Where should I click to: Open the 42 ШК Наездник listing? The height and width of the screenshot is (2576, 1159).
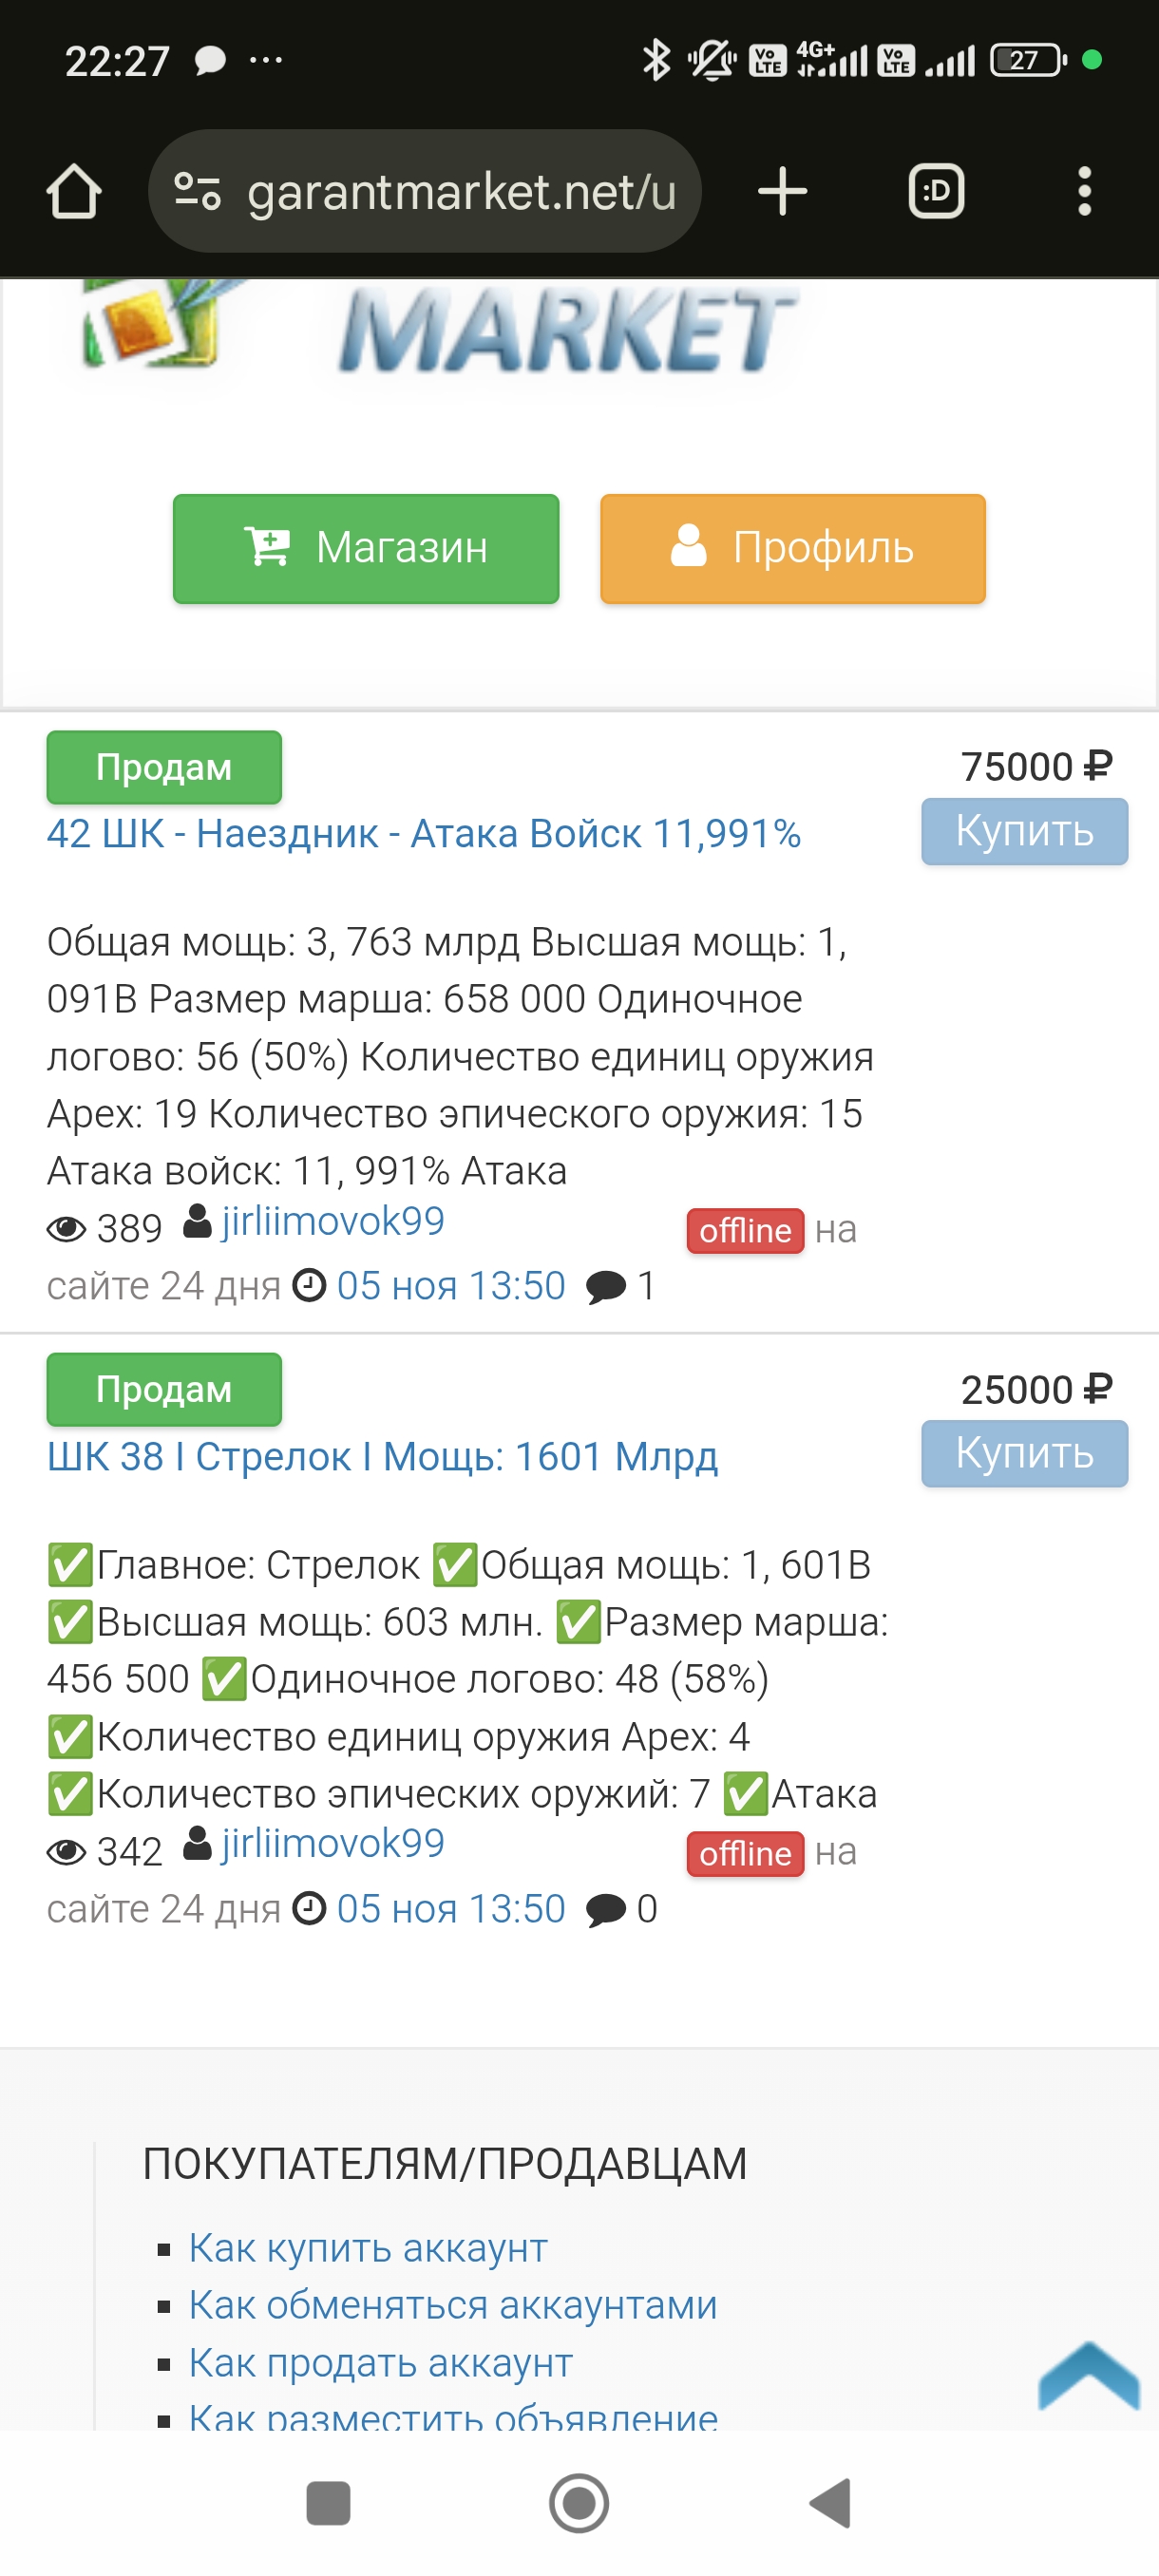[x=424, y=834]
